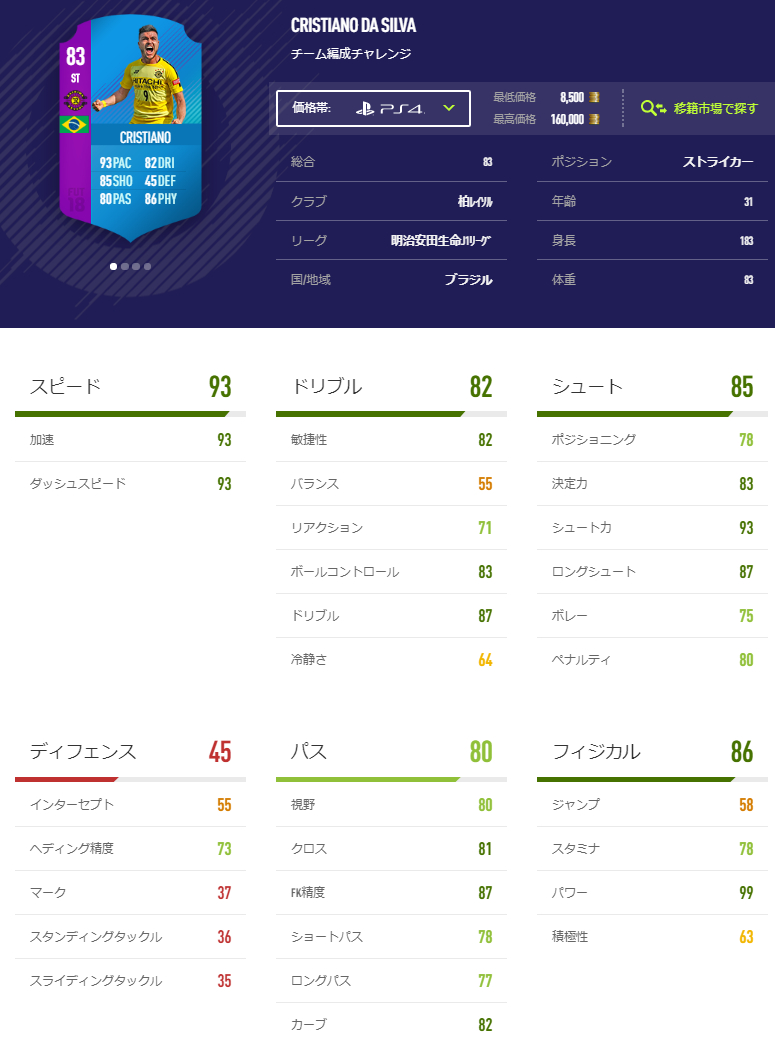Click the パワー stat row
The height and width of the screenshot is (1039, 775).
tap(652, 892)
